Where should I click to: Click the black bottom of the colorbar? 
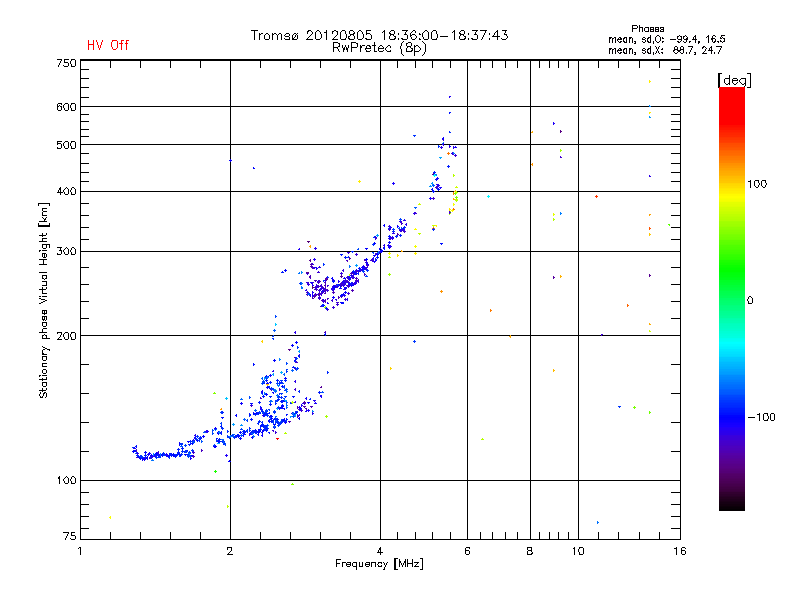click(732, 503)
